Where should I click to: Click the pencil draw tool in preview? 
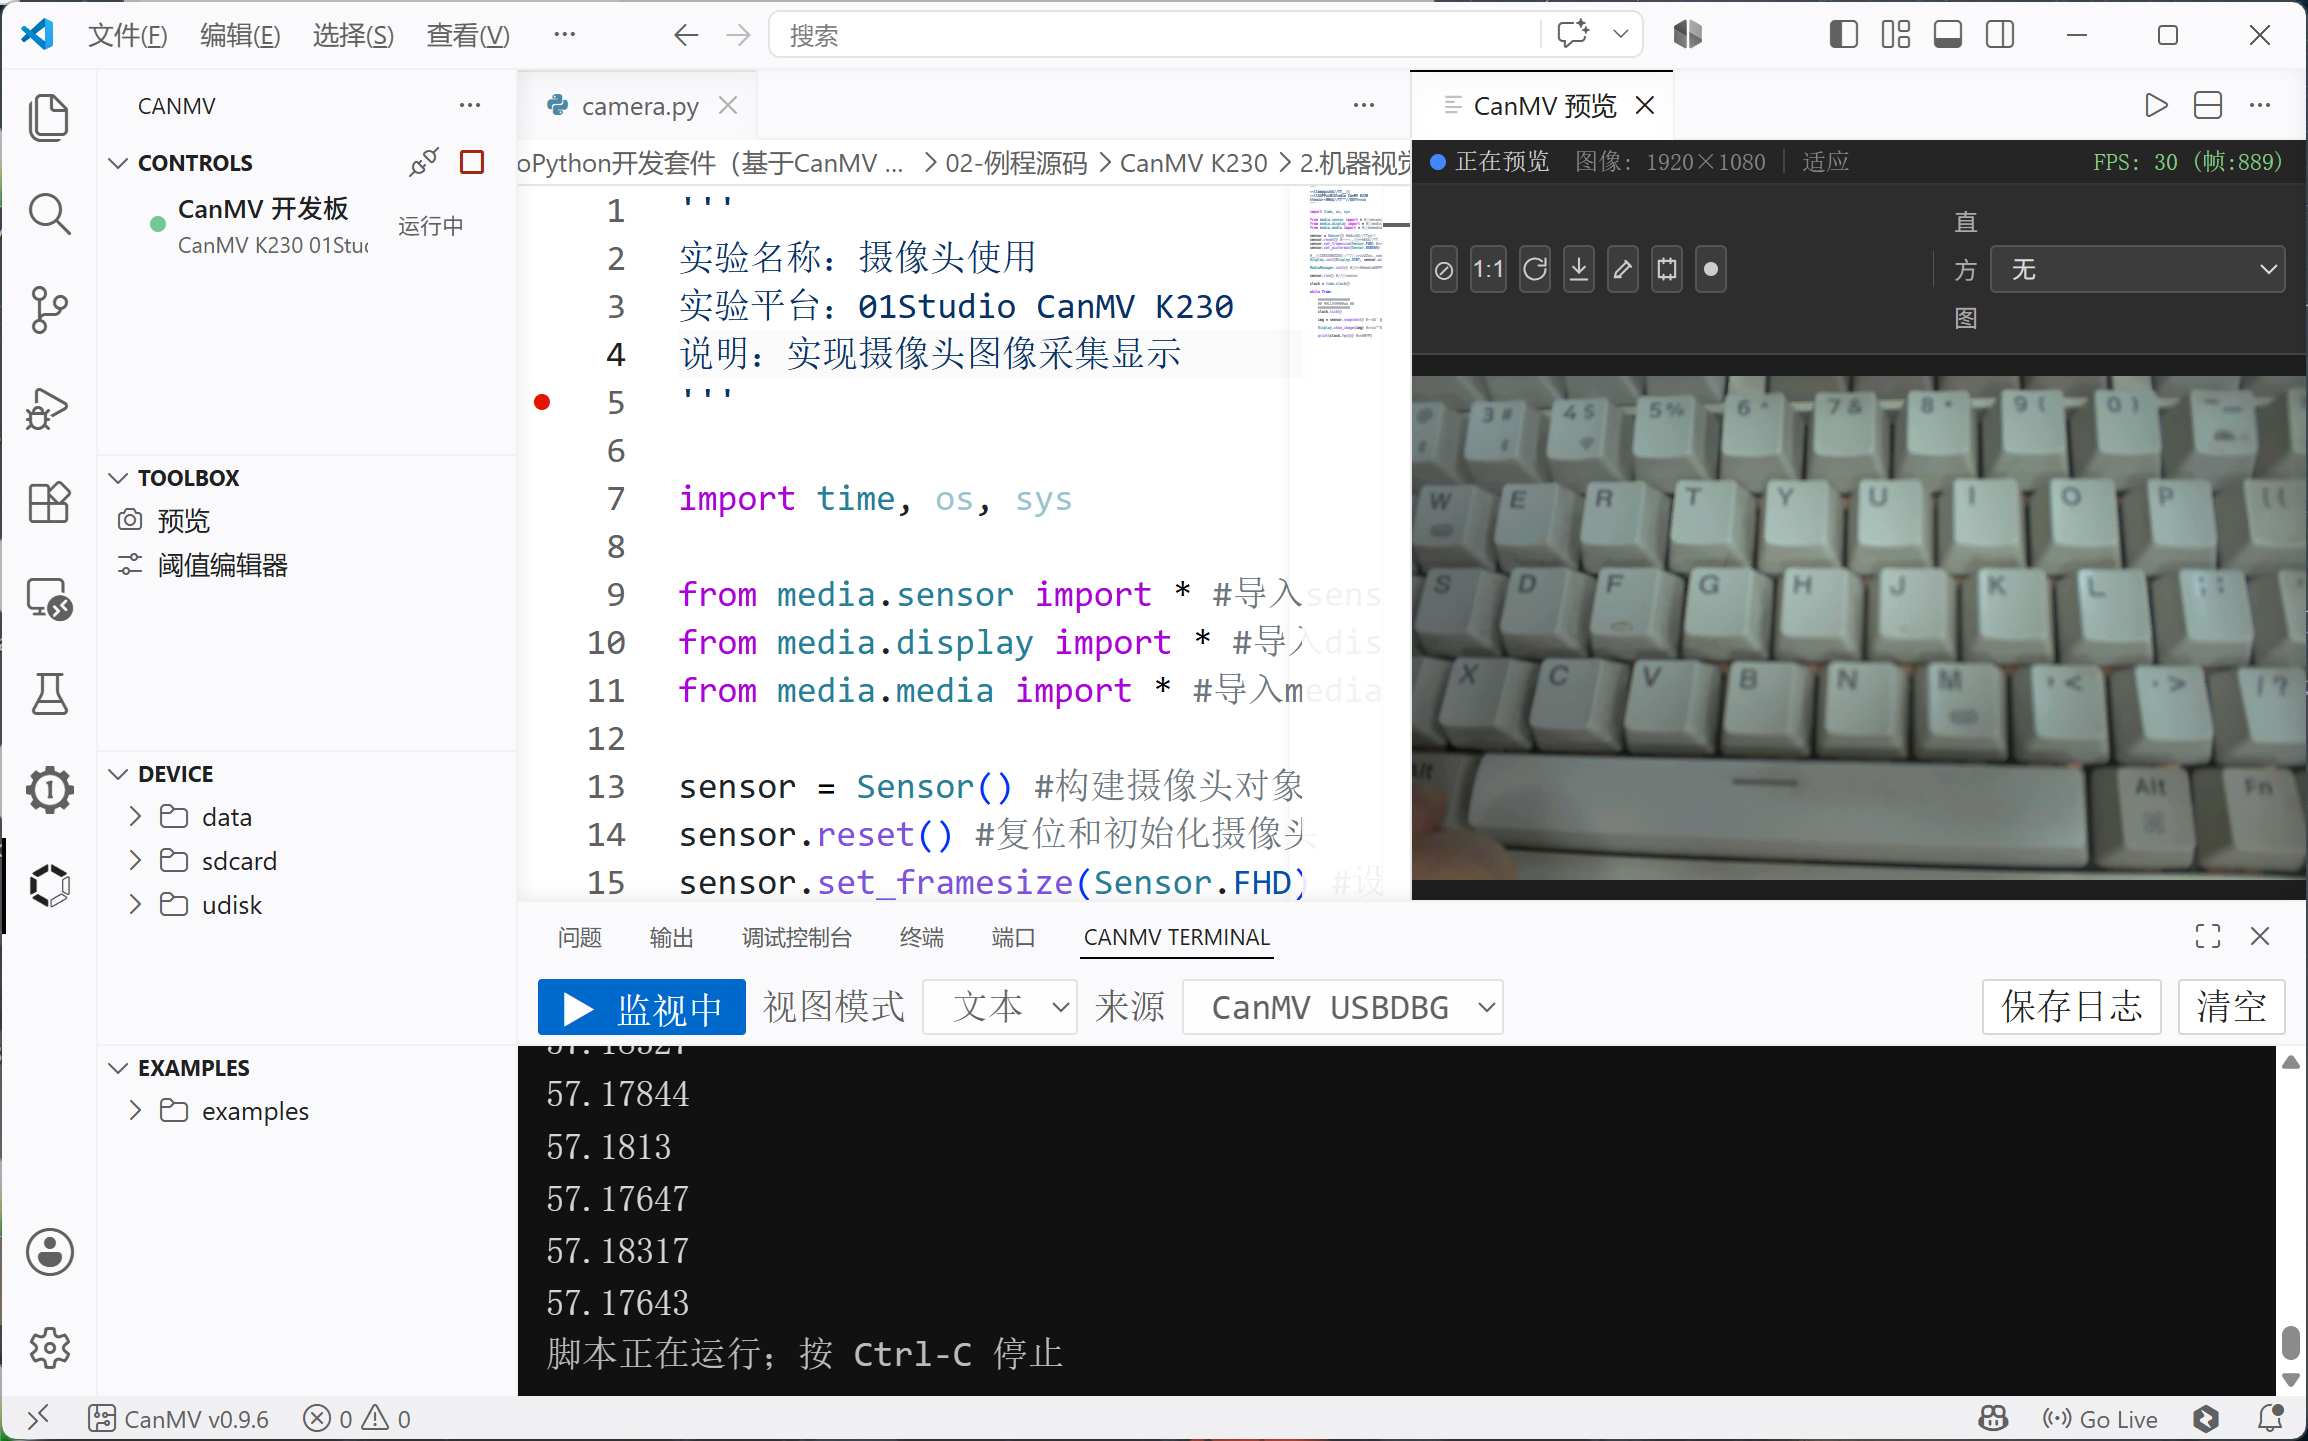[1623, 270]
